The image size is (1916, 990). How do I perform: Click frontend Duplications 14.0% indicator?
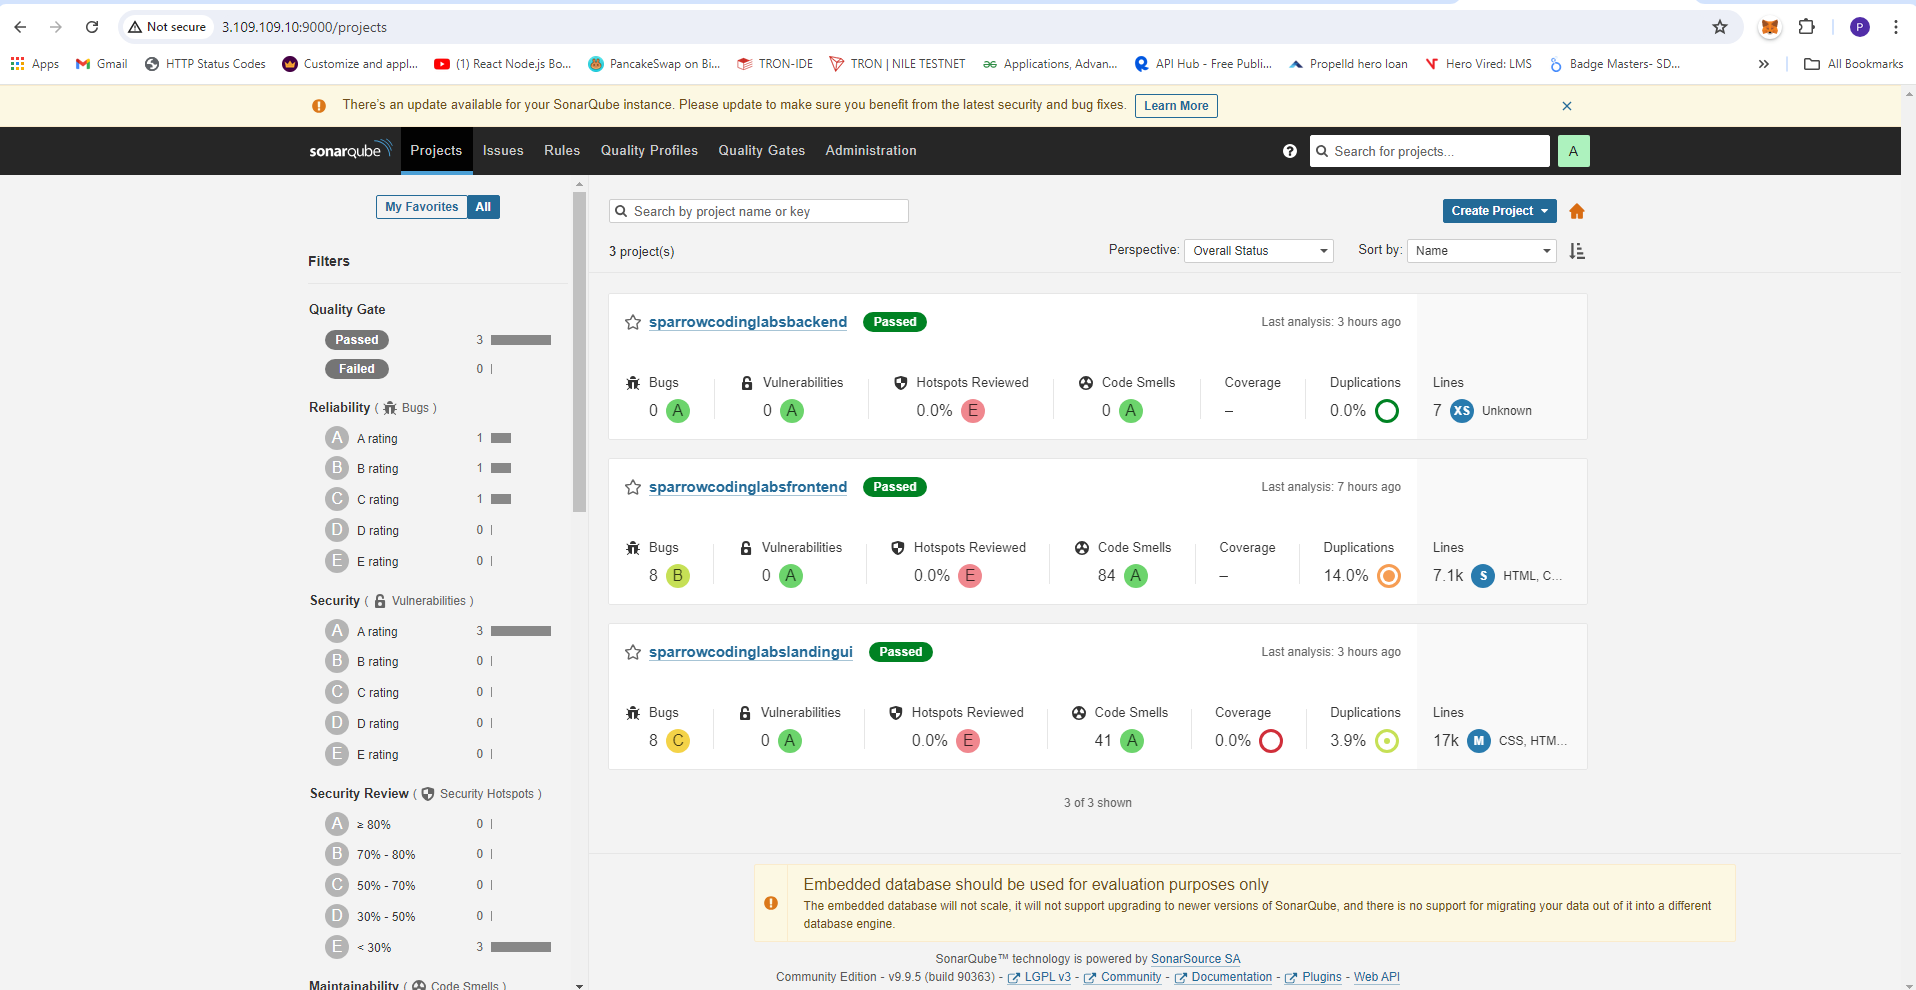(x=1389, y=576)
